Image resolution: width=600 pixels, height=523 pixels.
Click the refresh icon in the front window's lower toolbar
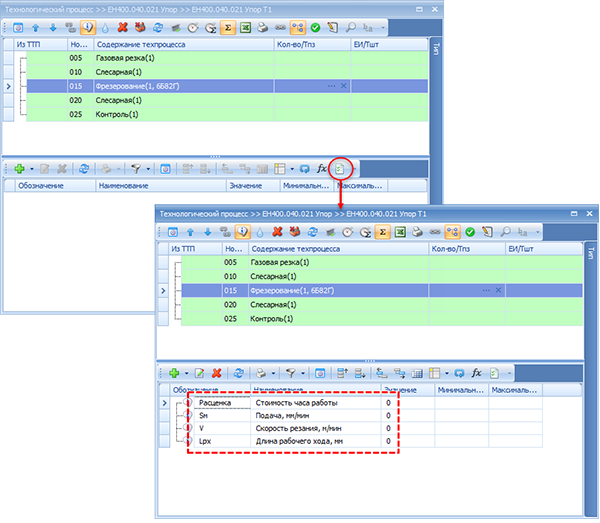(x=238, y=373)
